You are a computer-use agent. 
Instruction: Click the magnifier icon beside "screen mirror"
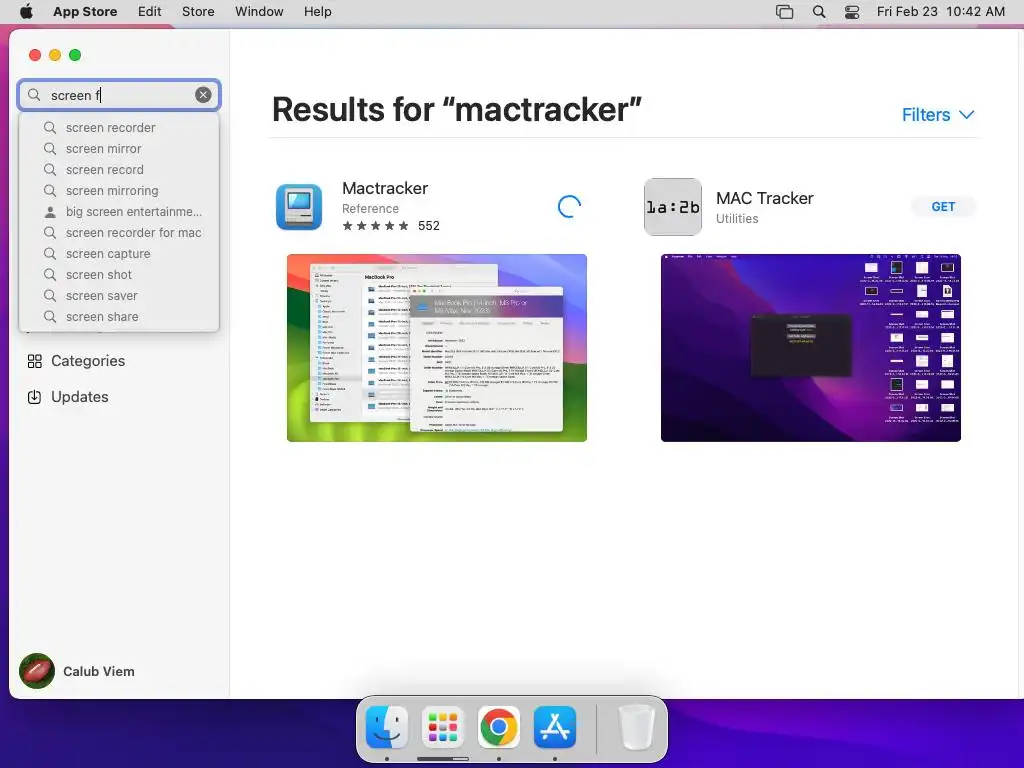pos(50,148)
